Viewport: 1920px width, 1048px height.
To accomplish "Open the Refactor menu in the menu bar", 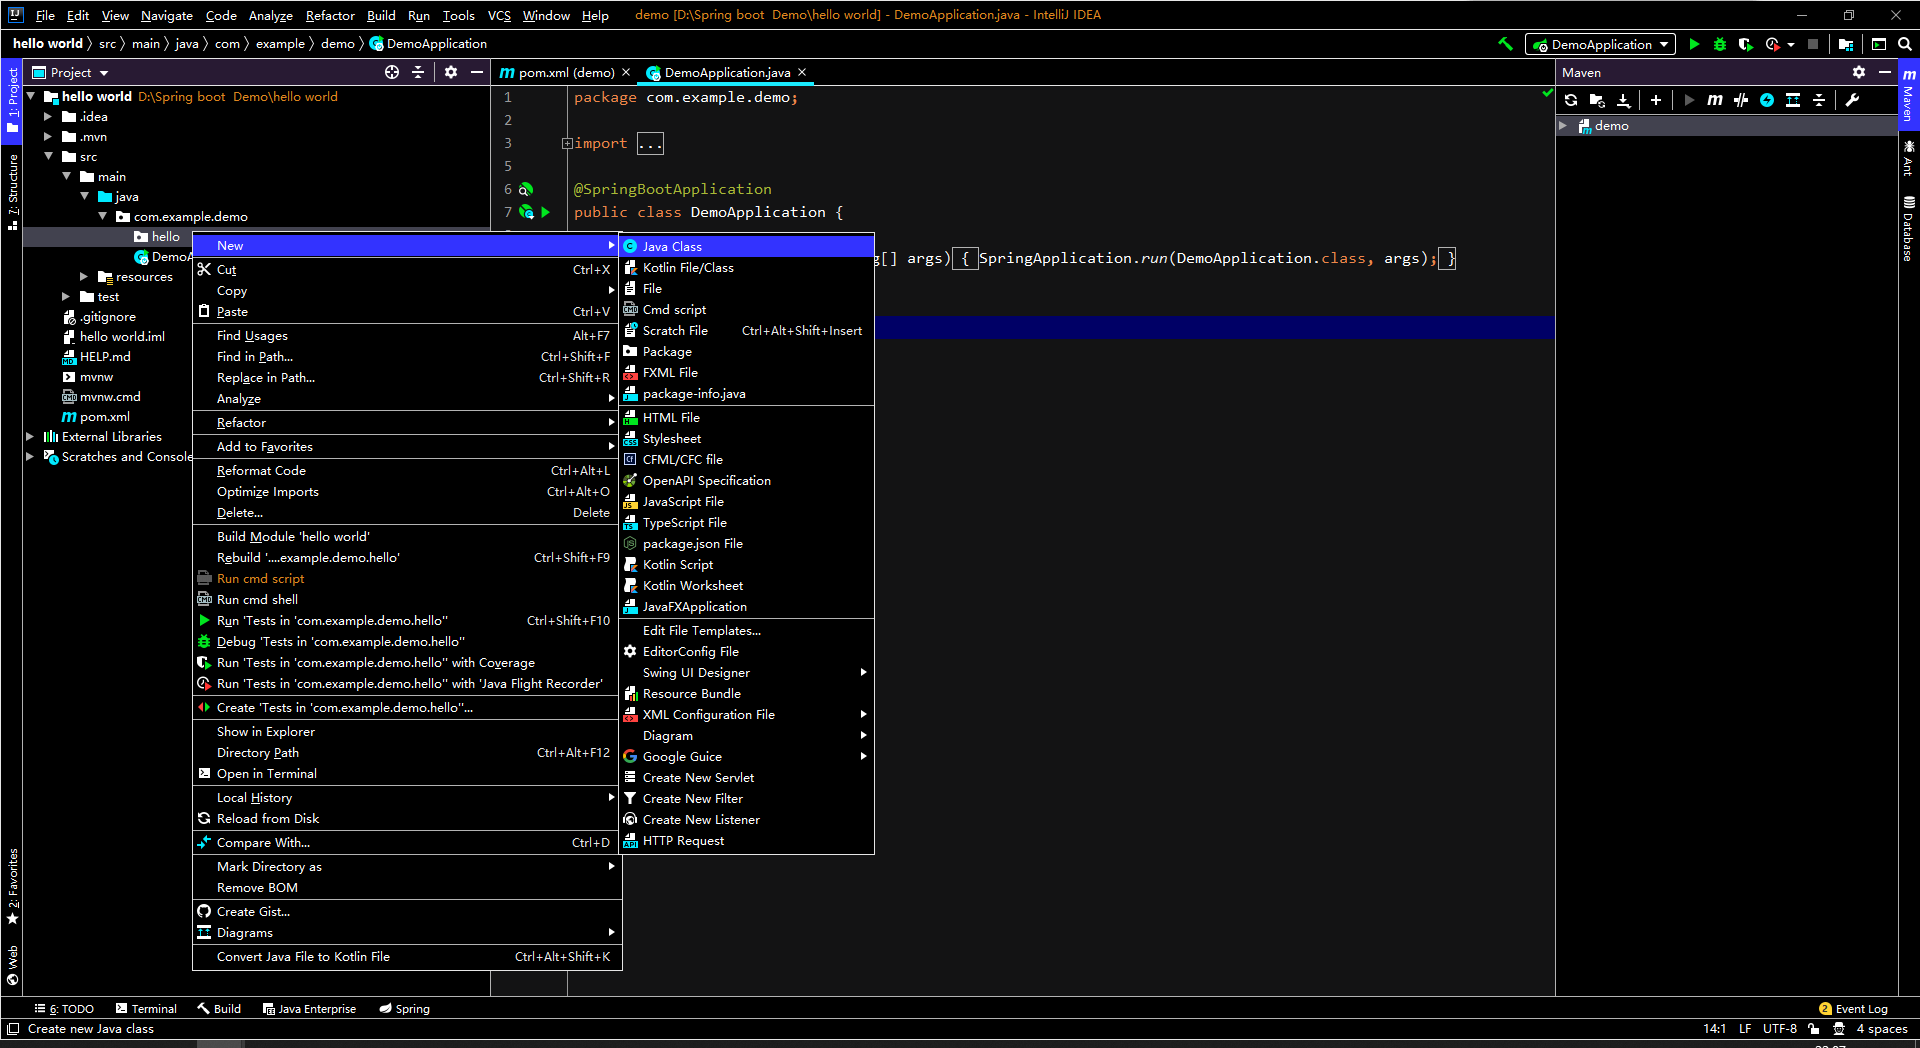I will click(330, 15).
